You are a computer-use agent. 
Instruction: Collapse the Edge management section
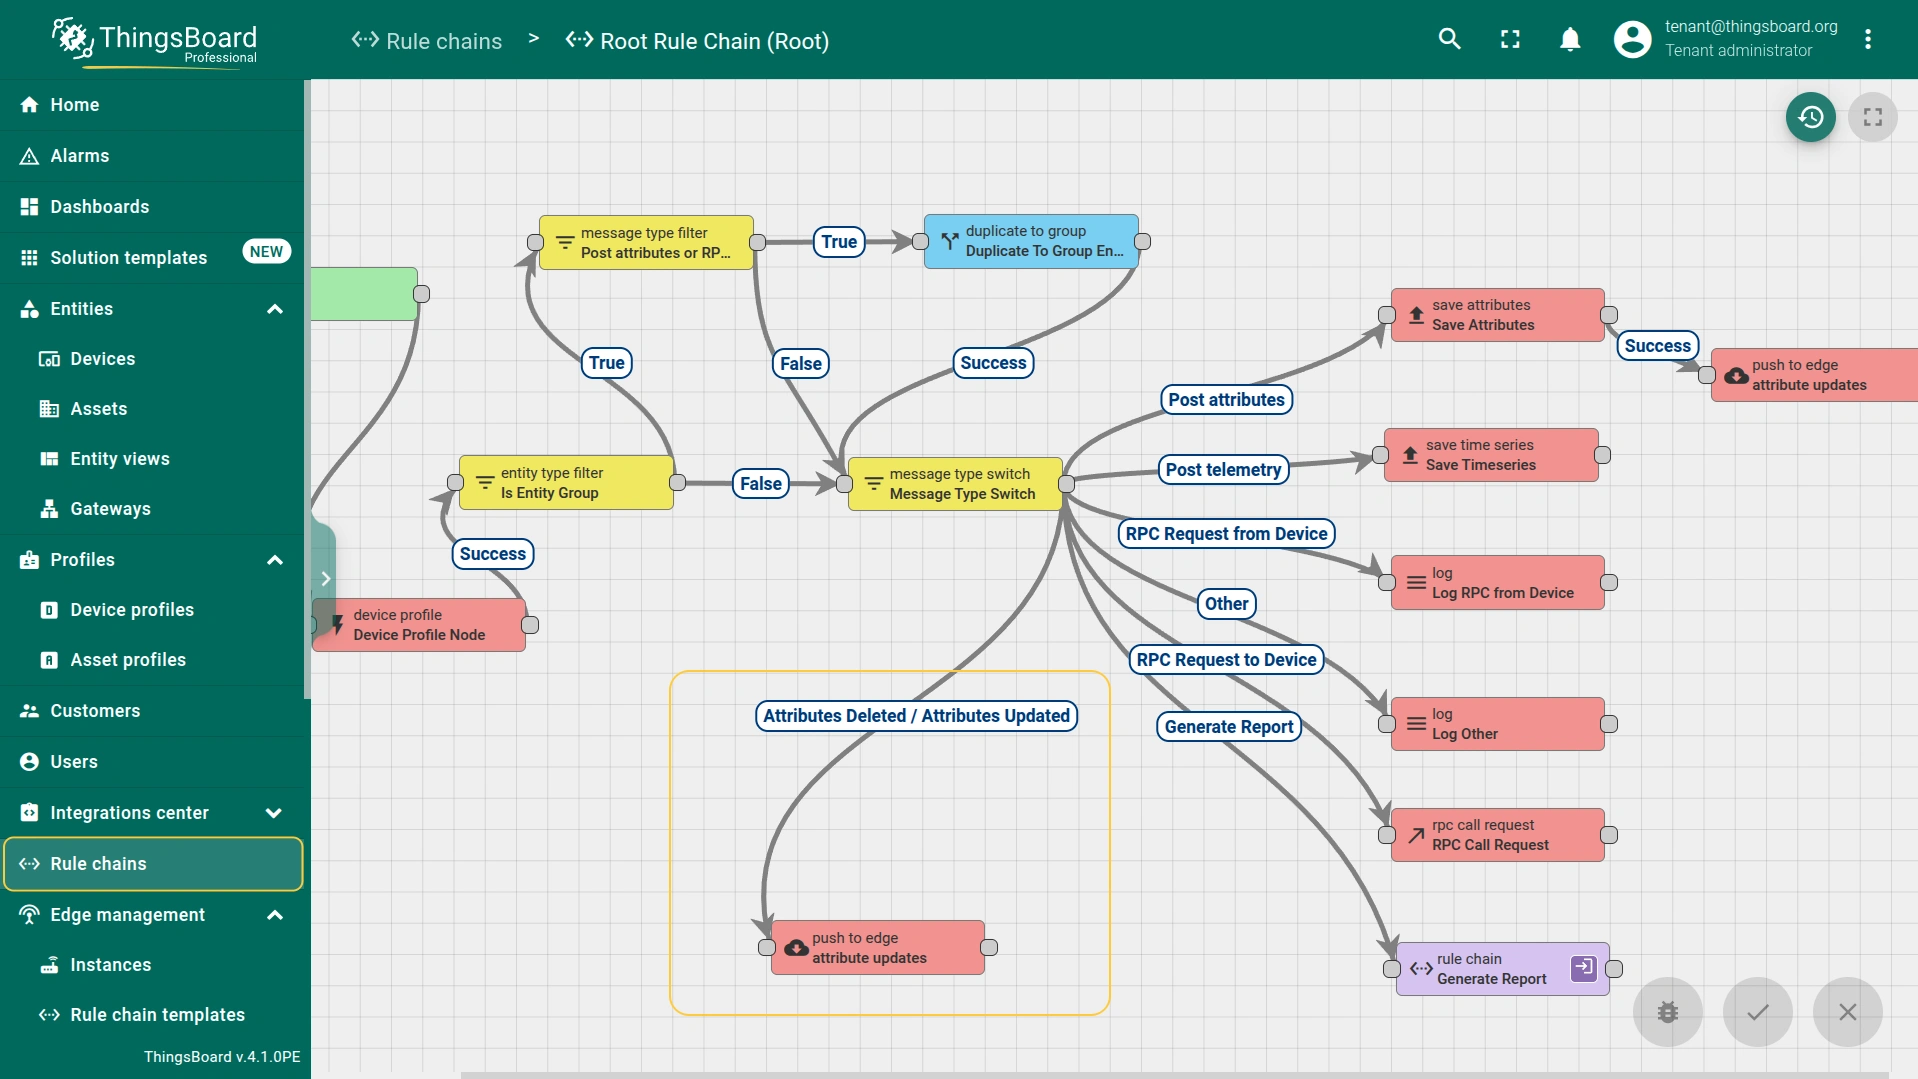(x=275, y=915)
